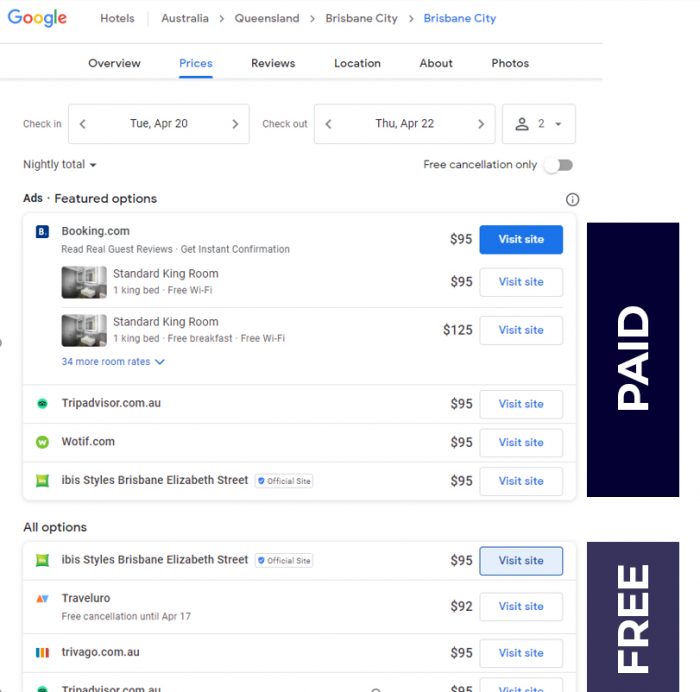Click the ibis Styles logo under All options

click(42, 560)
